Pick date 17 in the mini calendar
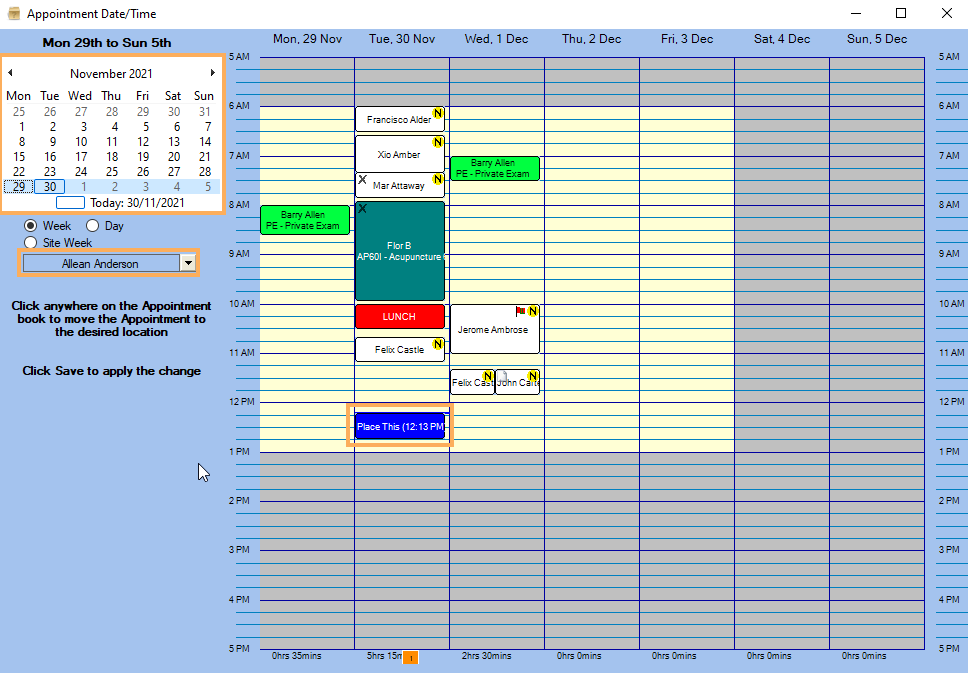This screenshot has height=673, width=968. 81,157
